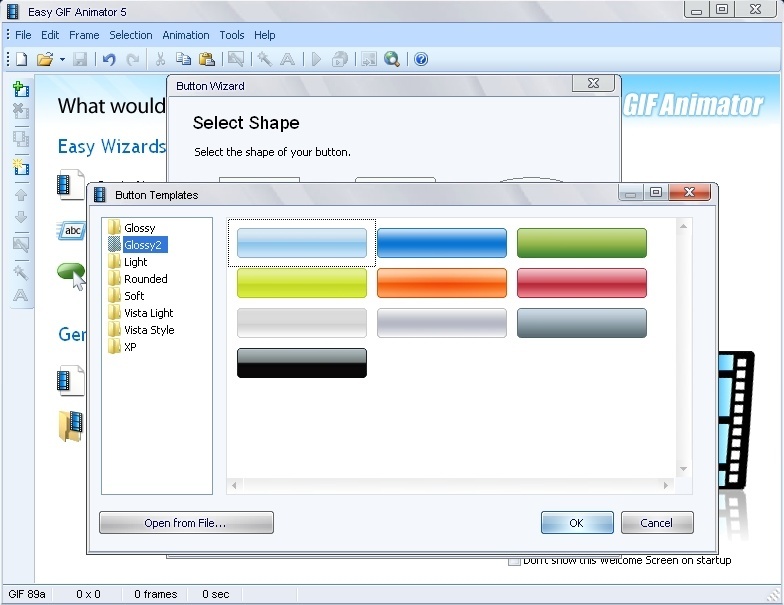Screen dimensions: 784x605
Task: Click the template list scroll down arrow
Action: [x=683, y=469]
